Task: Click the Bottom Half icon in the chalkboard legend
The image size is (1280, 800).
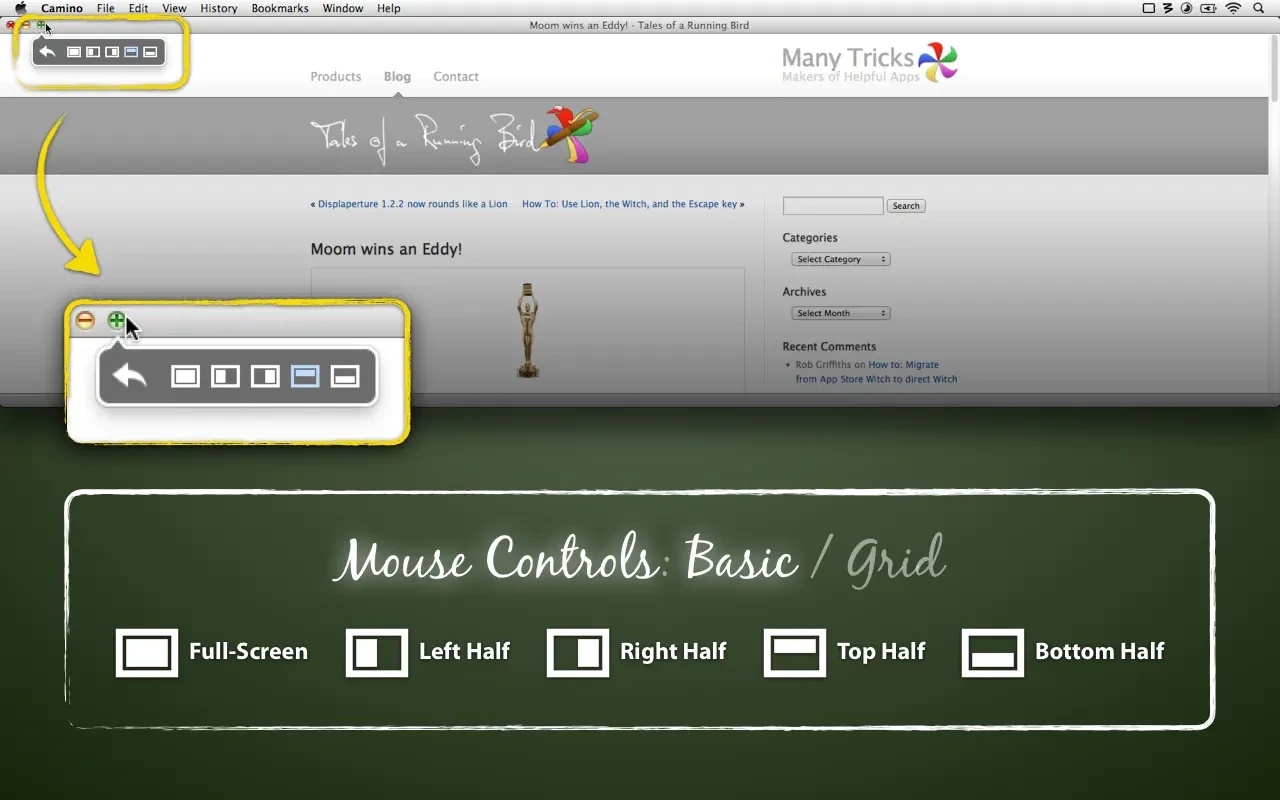Action: [992, 653]
